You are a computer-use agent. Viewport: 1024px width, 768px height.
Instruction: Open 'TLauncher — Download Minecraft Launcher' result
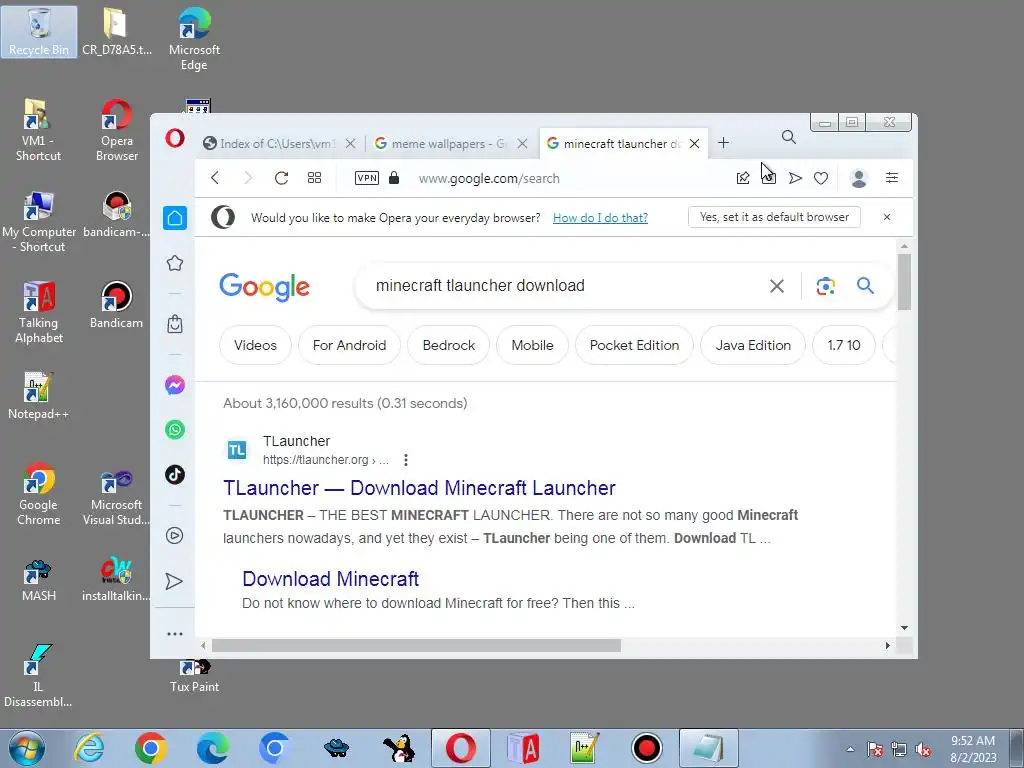pyautogui.click(x=419, y=488)
